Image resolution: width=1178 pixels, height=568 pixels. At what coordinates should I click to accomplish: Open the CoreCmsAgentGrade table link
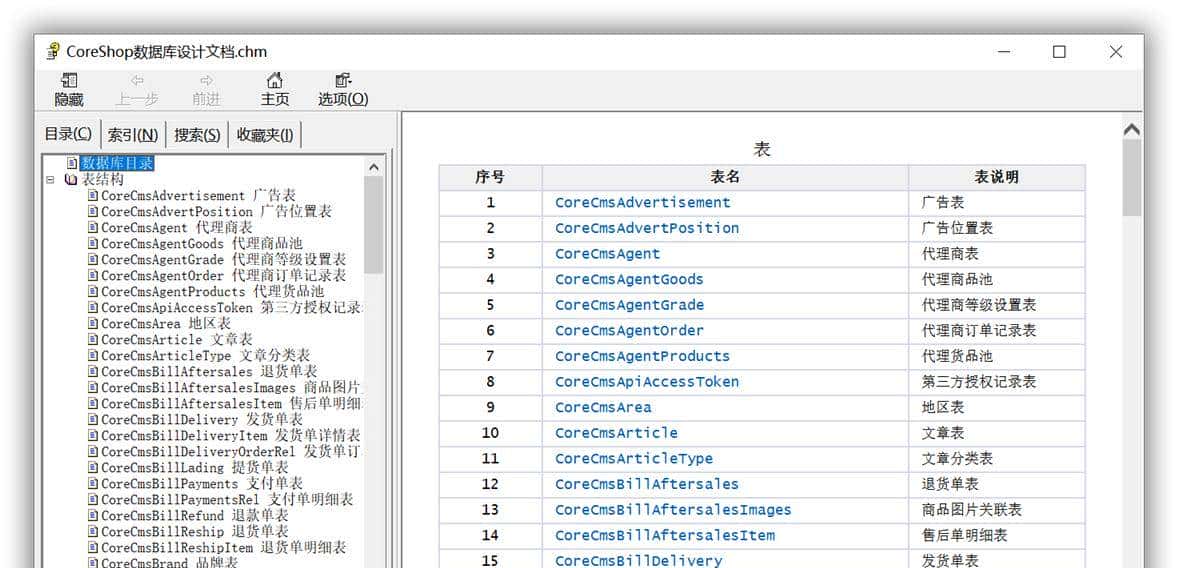click(x=630, y=305)
